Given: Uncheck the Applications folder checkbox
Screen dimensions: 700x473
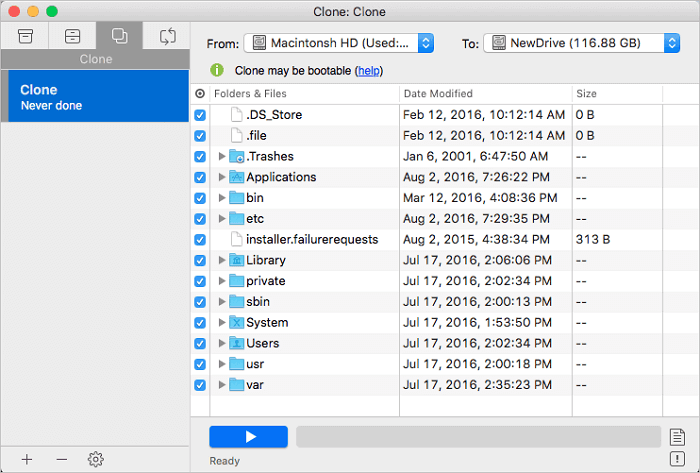Looking at the screenshot, I should [200, 177].
